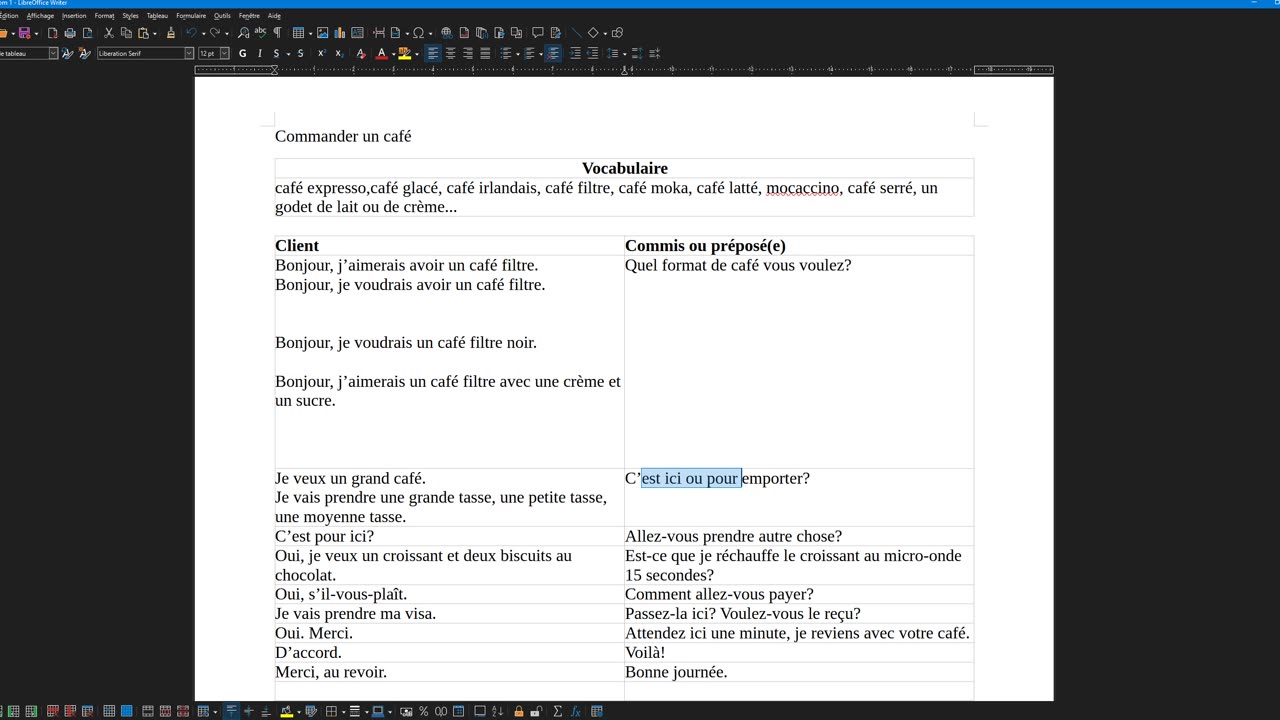Undo the last action

(x=191, y=33)
